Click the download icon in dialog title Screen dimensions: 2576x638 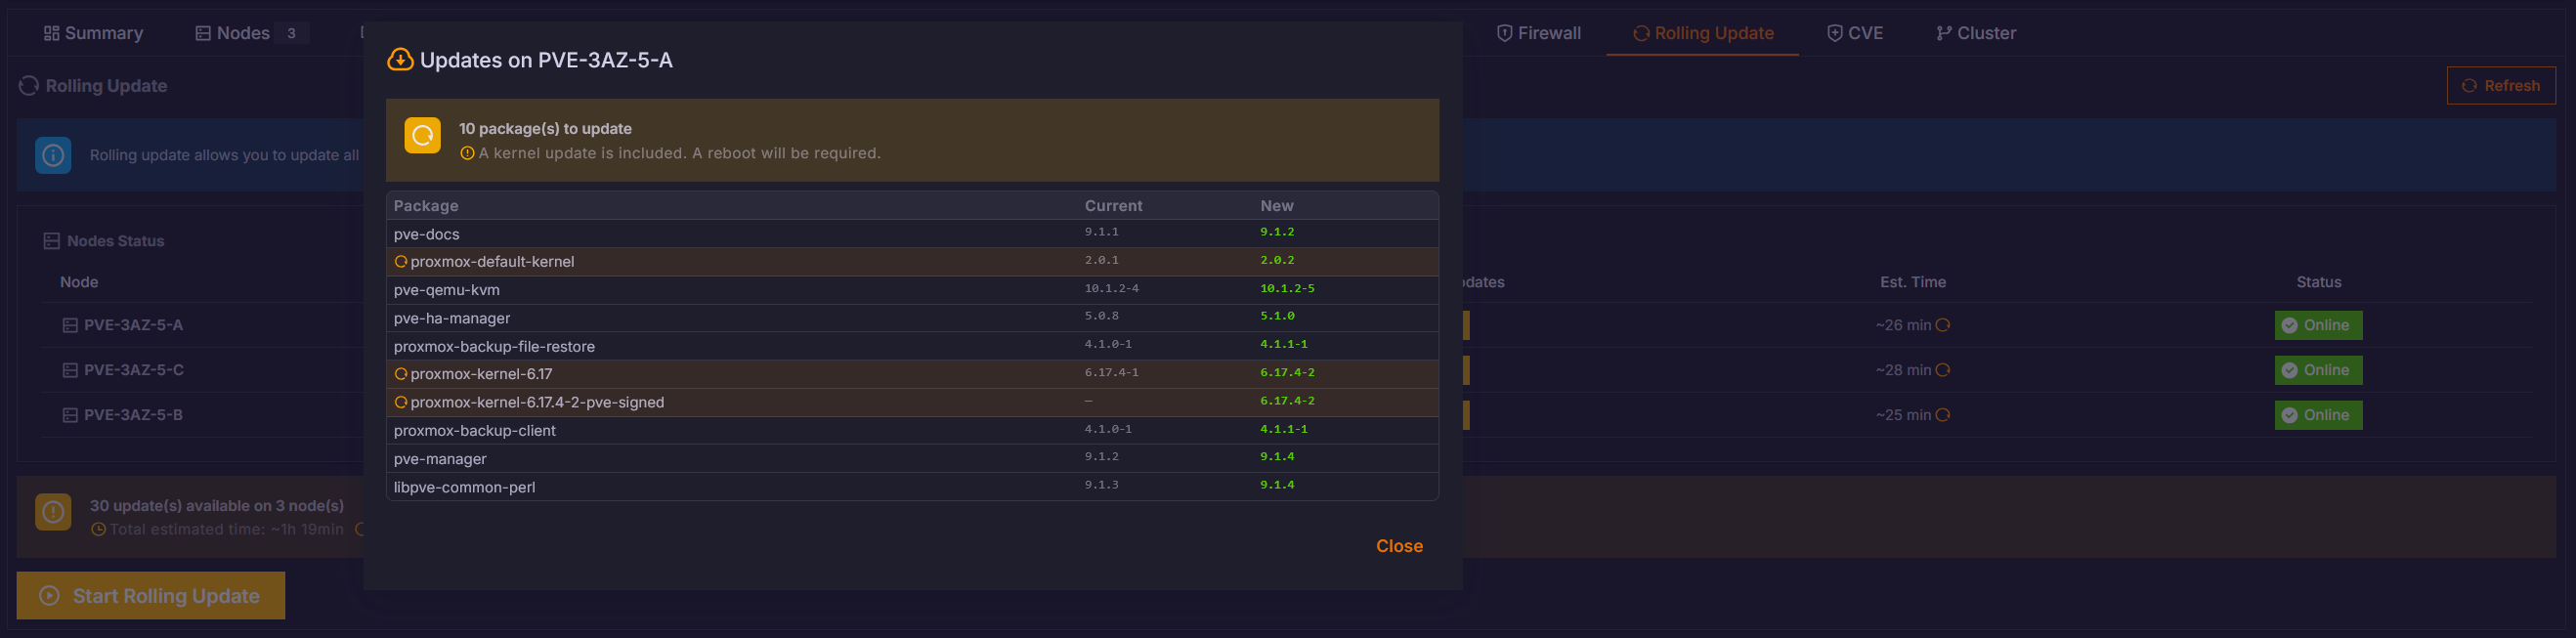tap(400, 60)
